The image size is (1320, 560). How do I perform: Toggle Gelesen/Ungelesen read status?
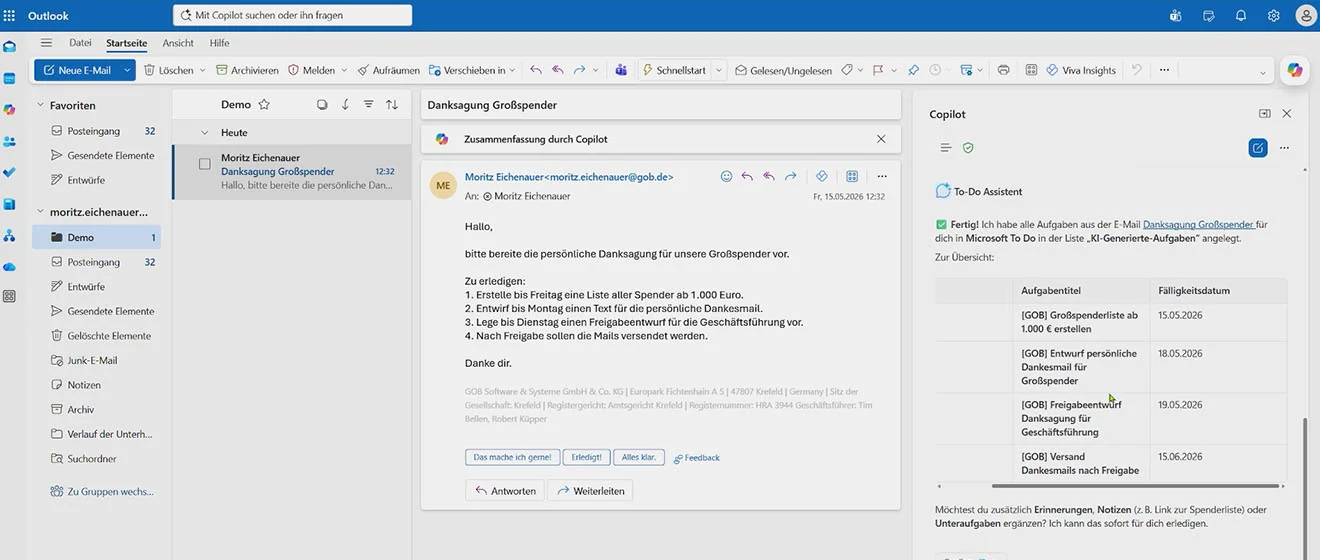click(x=783, y=70)
